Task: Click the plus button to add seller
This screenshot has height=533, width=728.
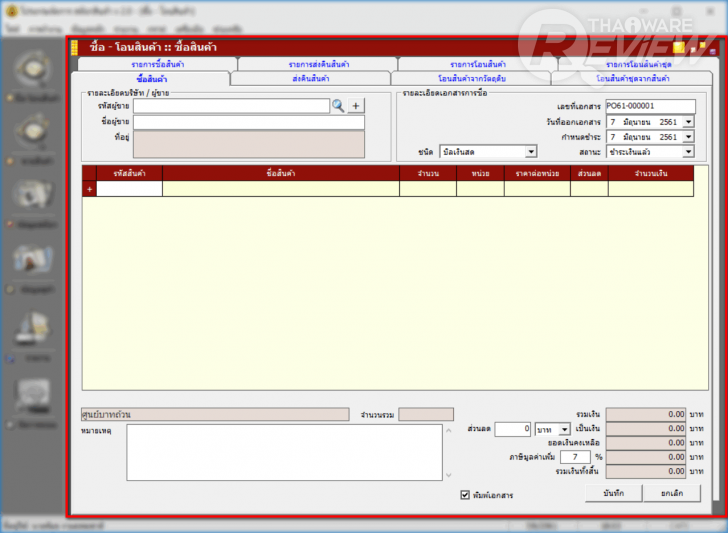Action: pos(356,106)
